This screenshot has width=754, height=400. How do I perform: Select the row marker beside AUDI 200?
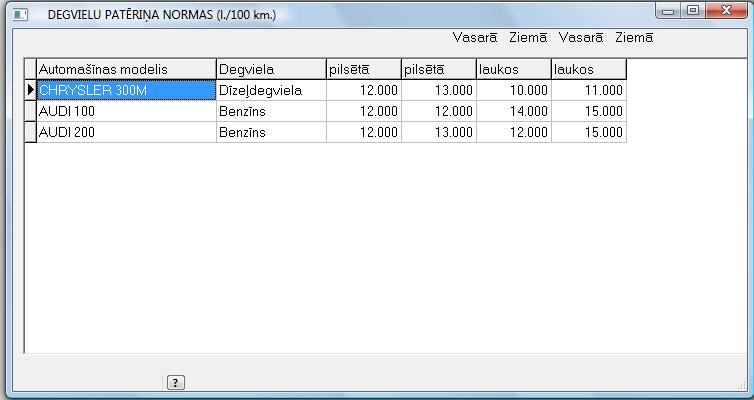[x=31, y=132]
